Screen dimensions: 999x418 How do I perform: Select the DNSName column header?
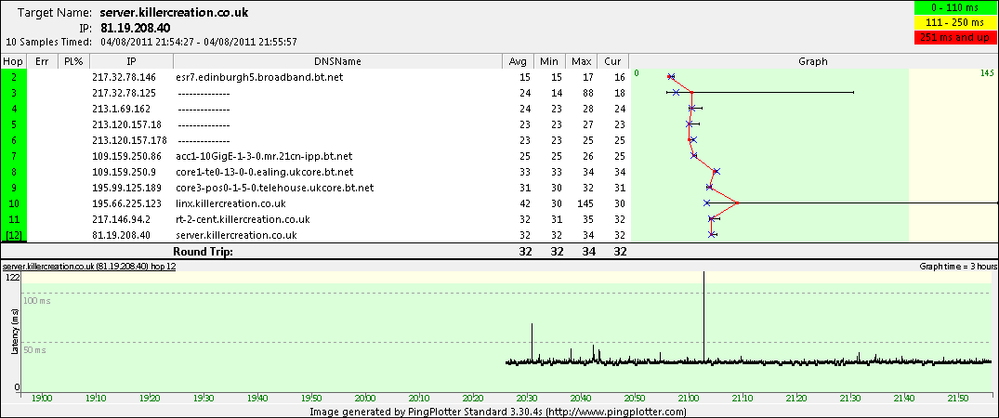tap(338, 62)
